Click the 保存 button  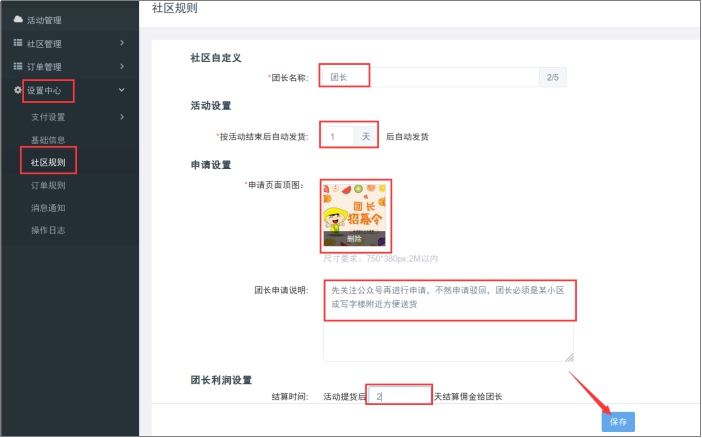[x=618, y=422]
